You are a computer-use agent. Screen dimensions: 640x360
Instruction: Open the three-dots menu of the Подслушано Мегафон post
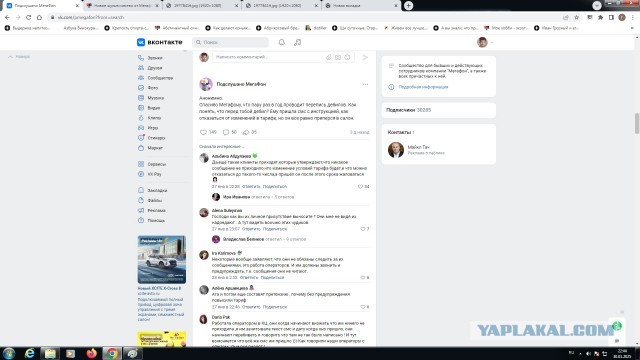365,84
